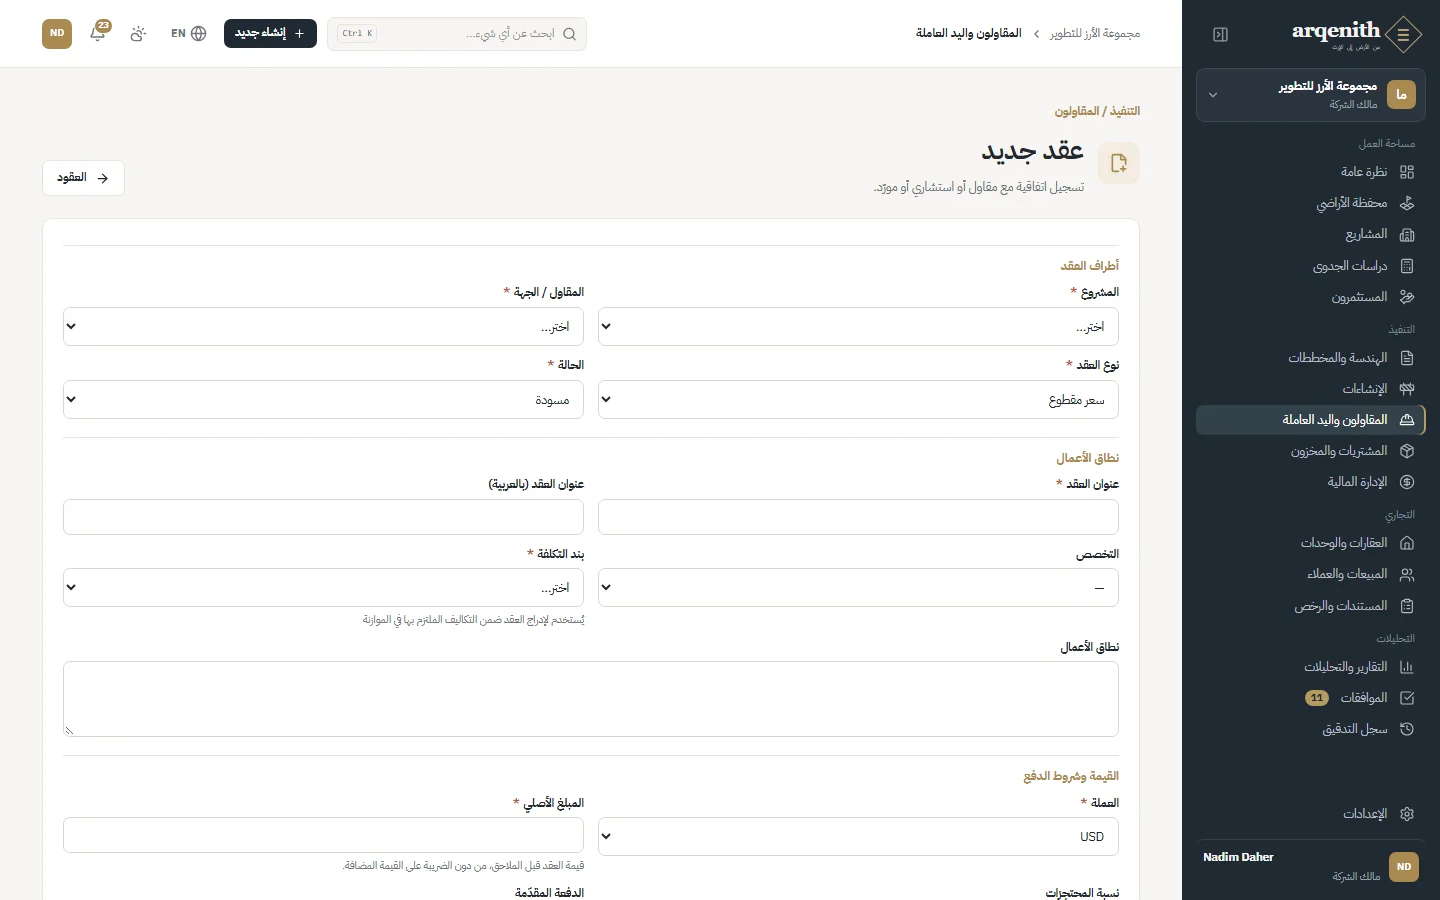Open المشروع project dropdown

(858, 327)
